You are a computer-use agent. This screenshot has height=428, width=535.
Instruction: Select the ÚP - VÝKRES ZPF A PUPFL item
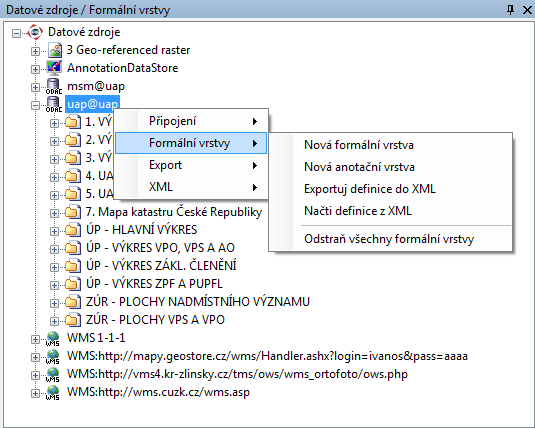(154, 284)
